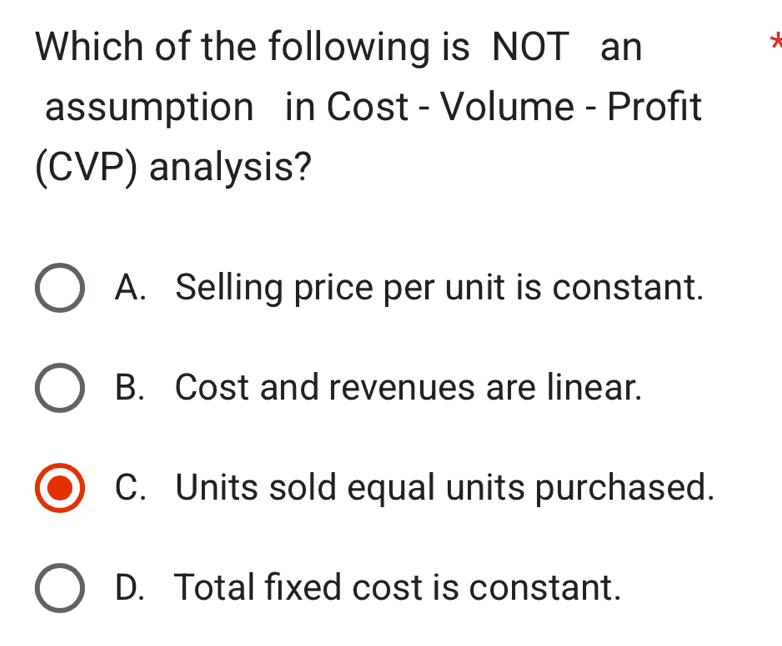
Task: Click the 'Units sold equal units purchased' label
Action: [x=445, y=487]
